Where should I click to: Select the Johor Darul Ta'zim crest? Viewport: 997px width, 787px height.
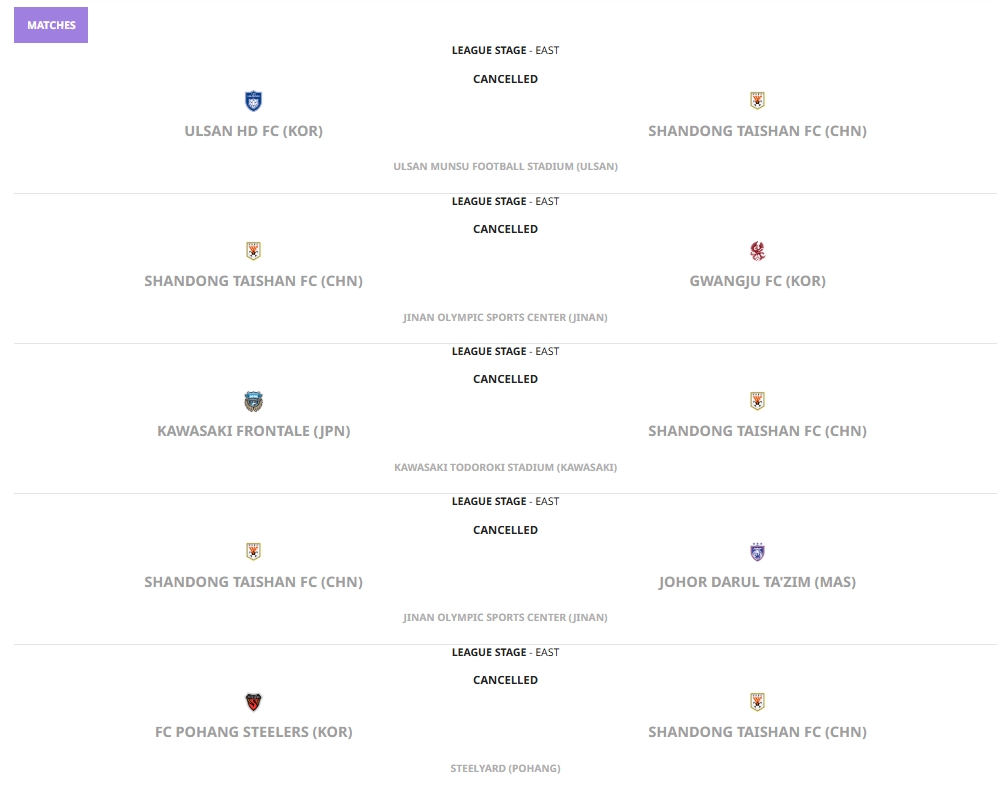pos(757,552)
